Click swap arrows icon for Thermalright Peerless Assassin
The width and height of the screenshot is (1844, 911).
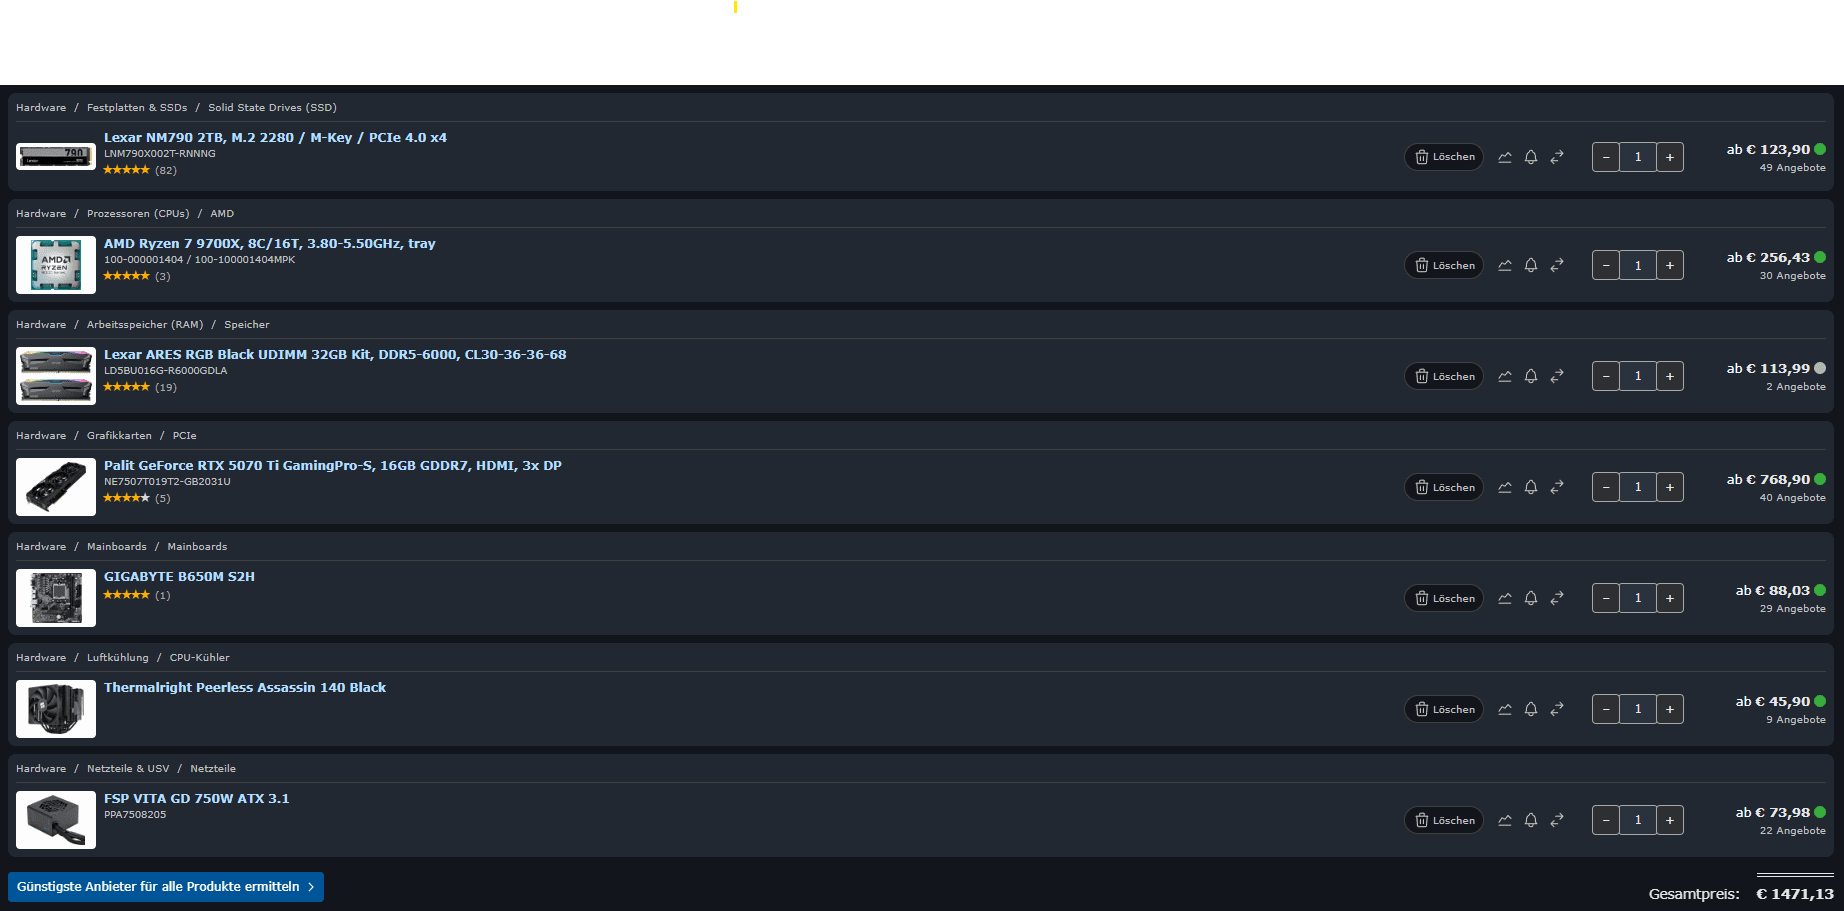(1557, 709)
